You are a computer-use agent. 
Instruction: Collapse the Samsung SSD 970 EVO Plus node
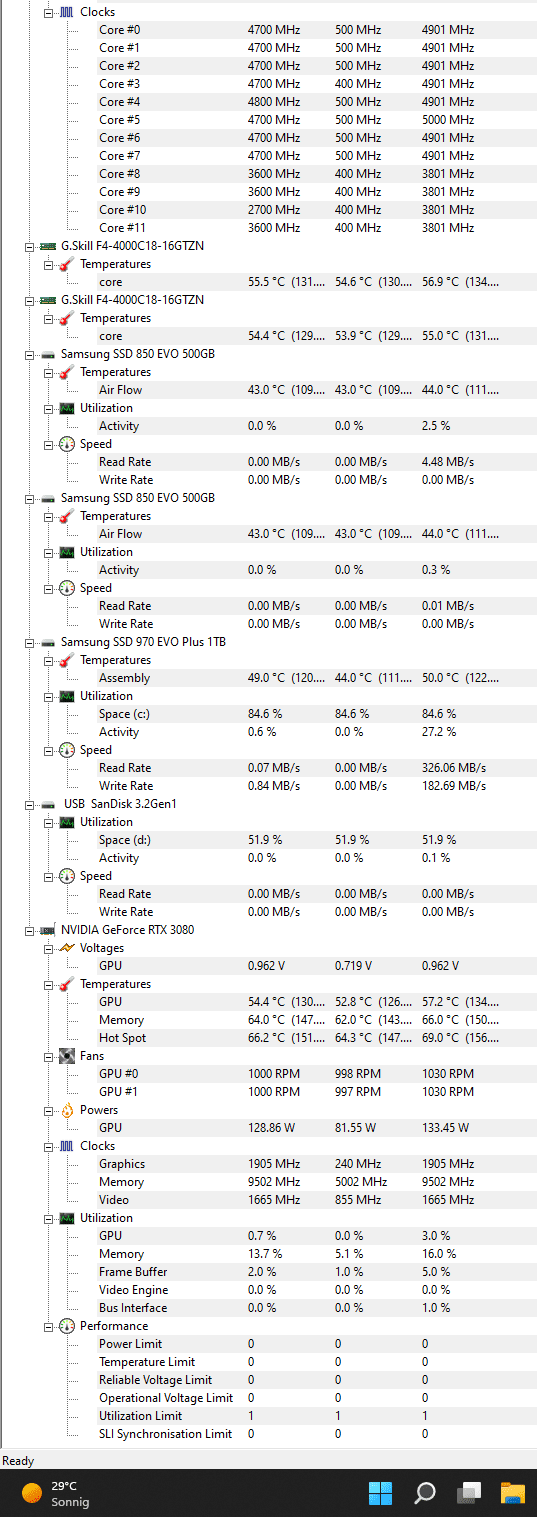30,642
